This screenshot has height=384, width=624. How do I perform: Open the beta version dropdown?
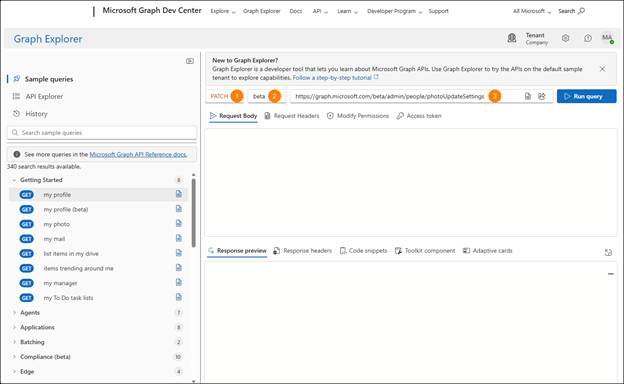266,96
